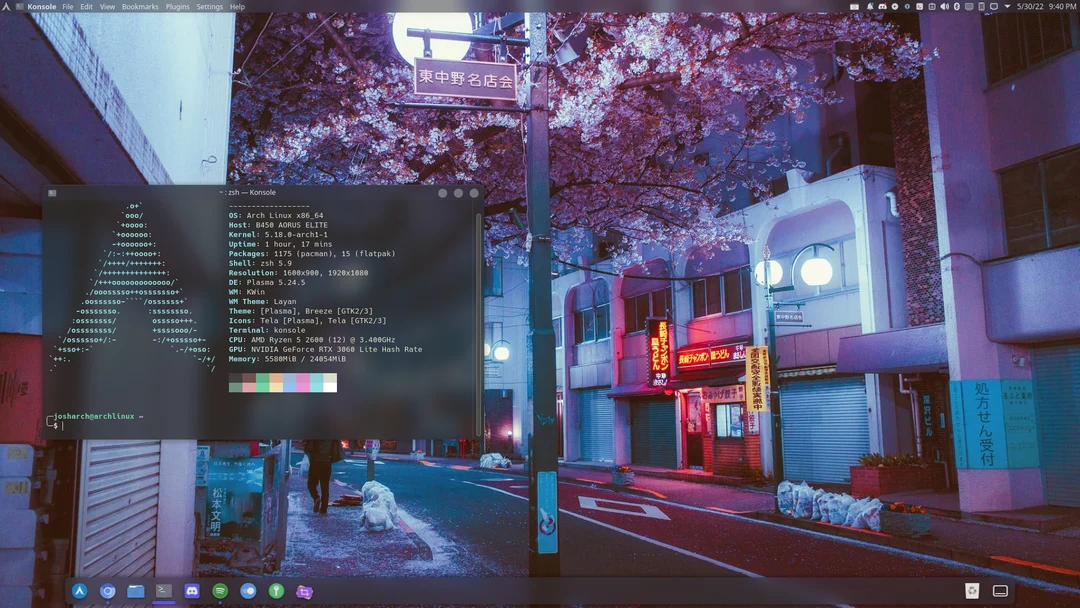The width and height of the screenshot is (1080, 608).
Task: Open the Trash from the taskbar
Action: point(972,591)
